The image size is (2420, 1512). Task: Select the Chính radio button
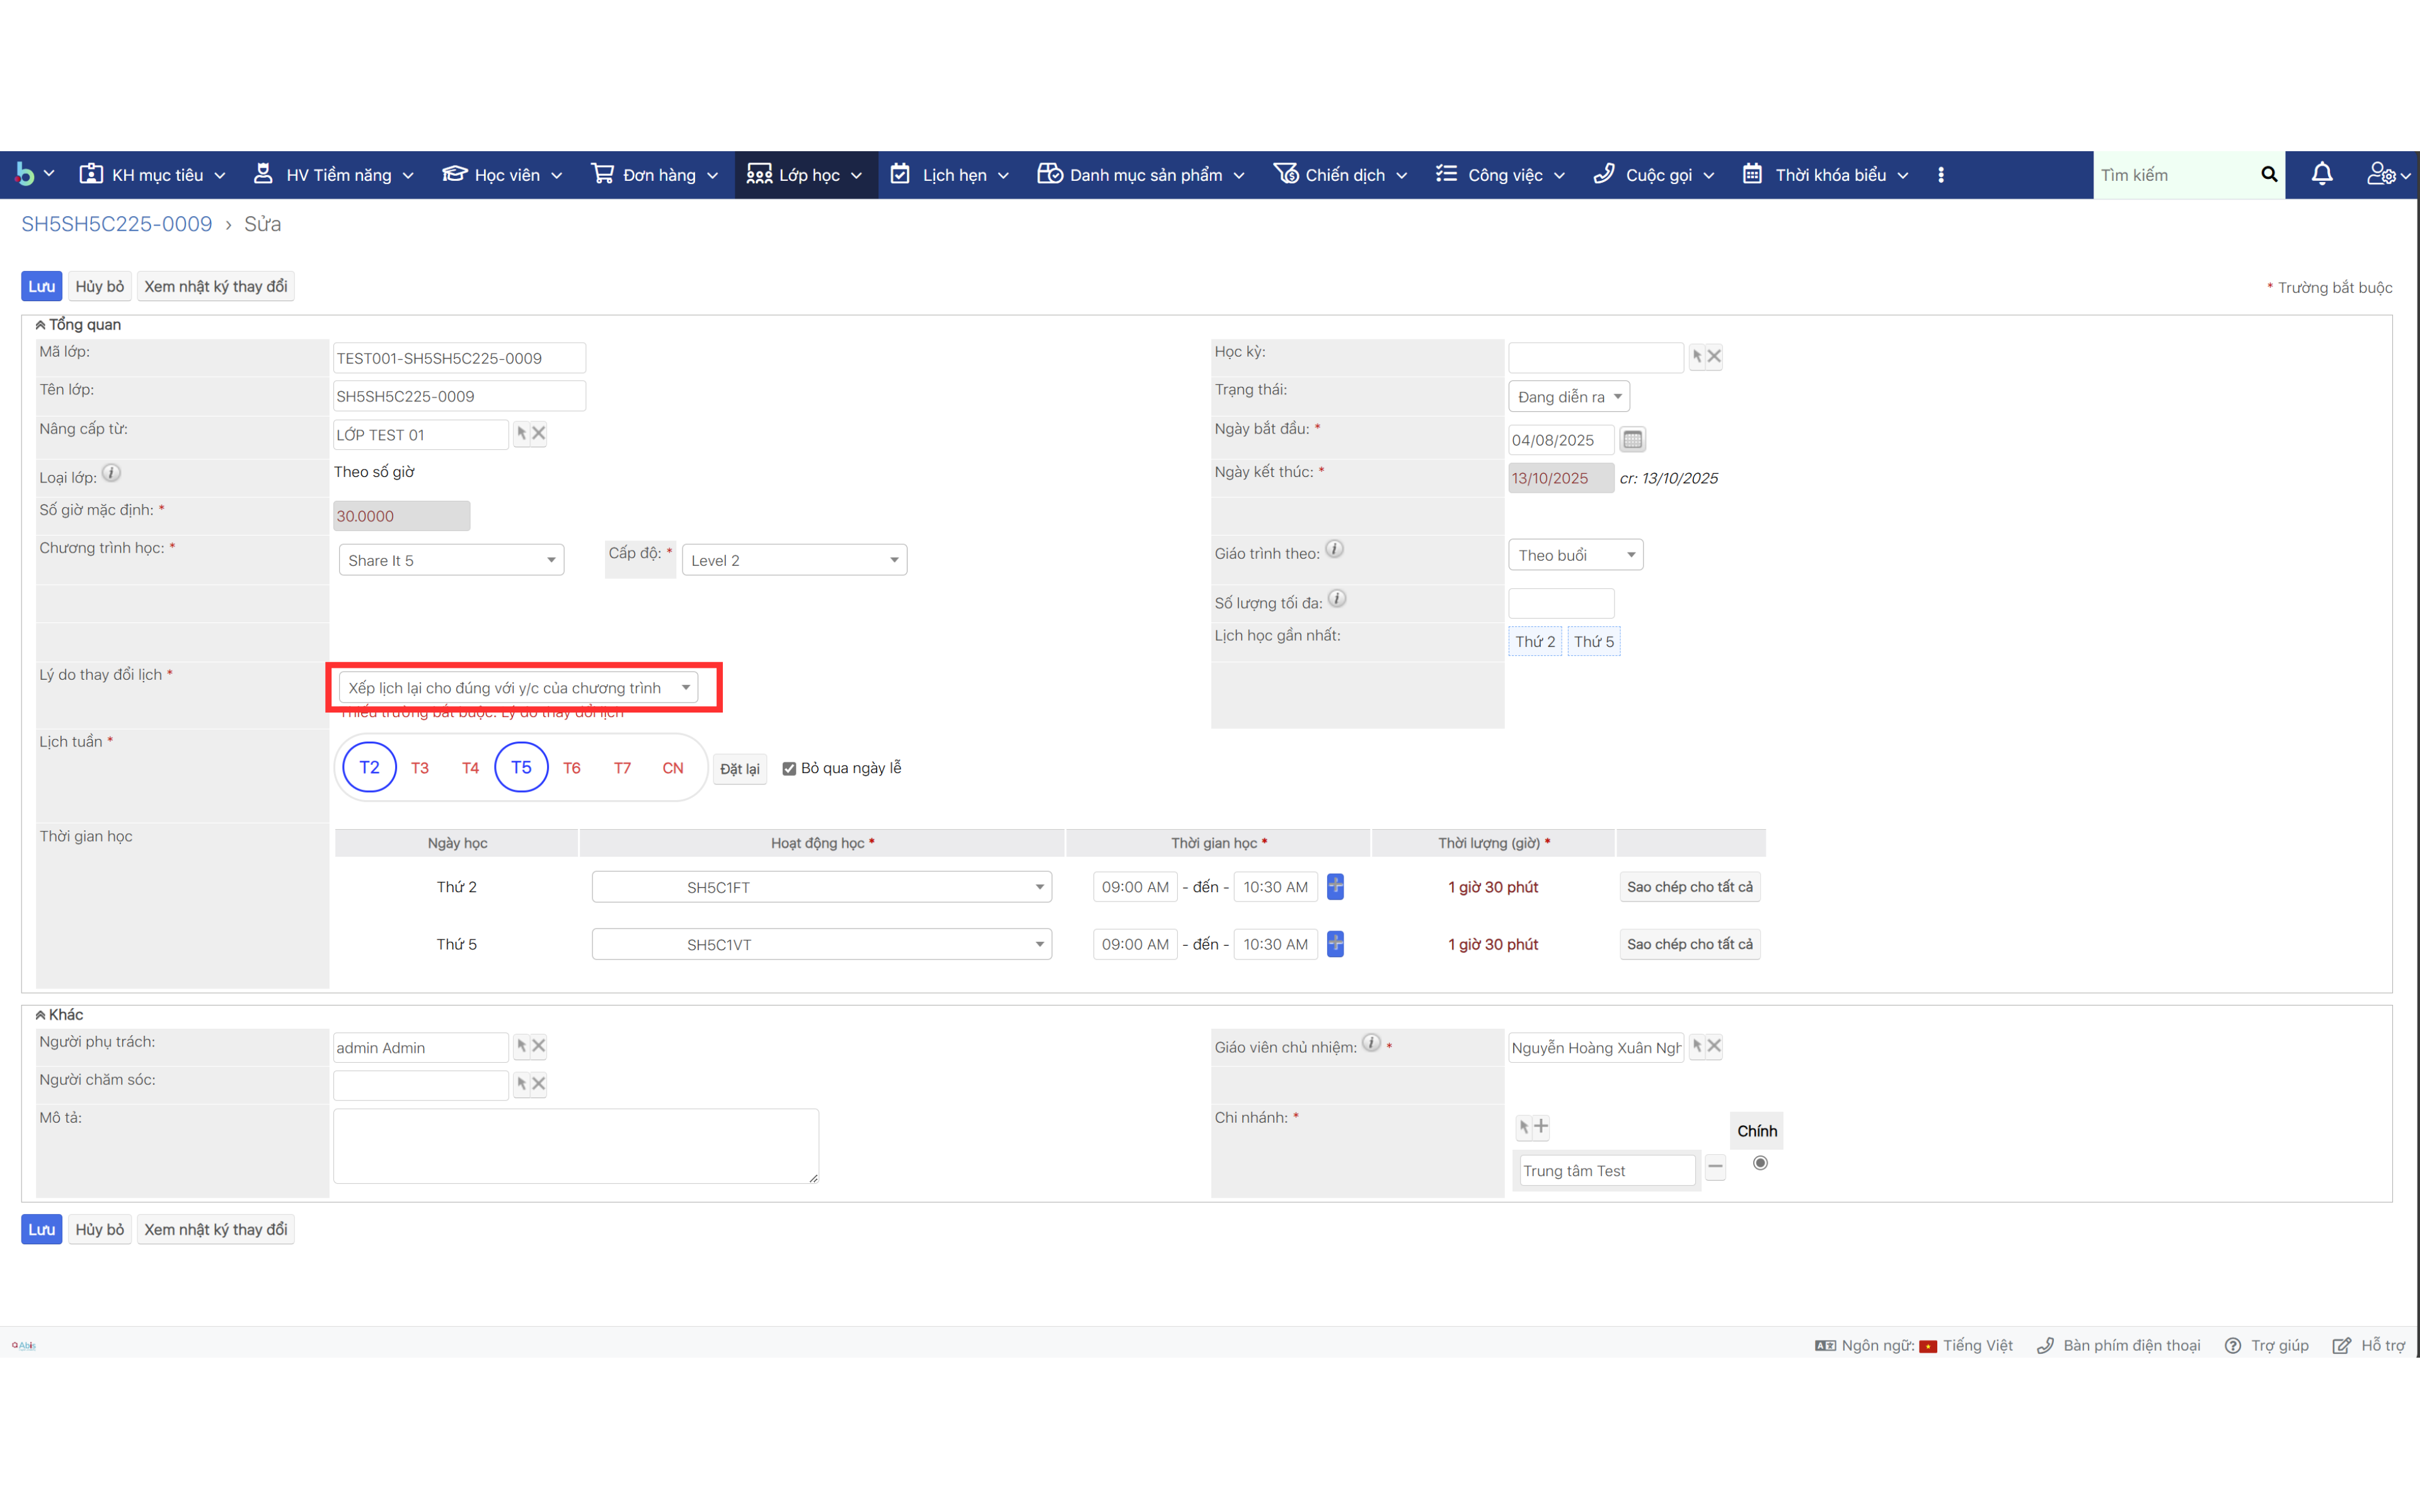click(1760, 1163)
